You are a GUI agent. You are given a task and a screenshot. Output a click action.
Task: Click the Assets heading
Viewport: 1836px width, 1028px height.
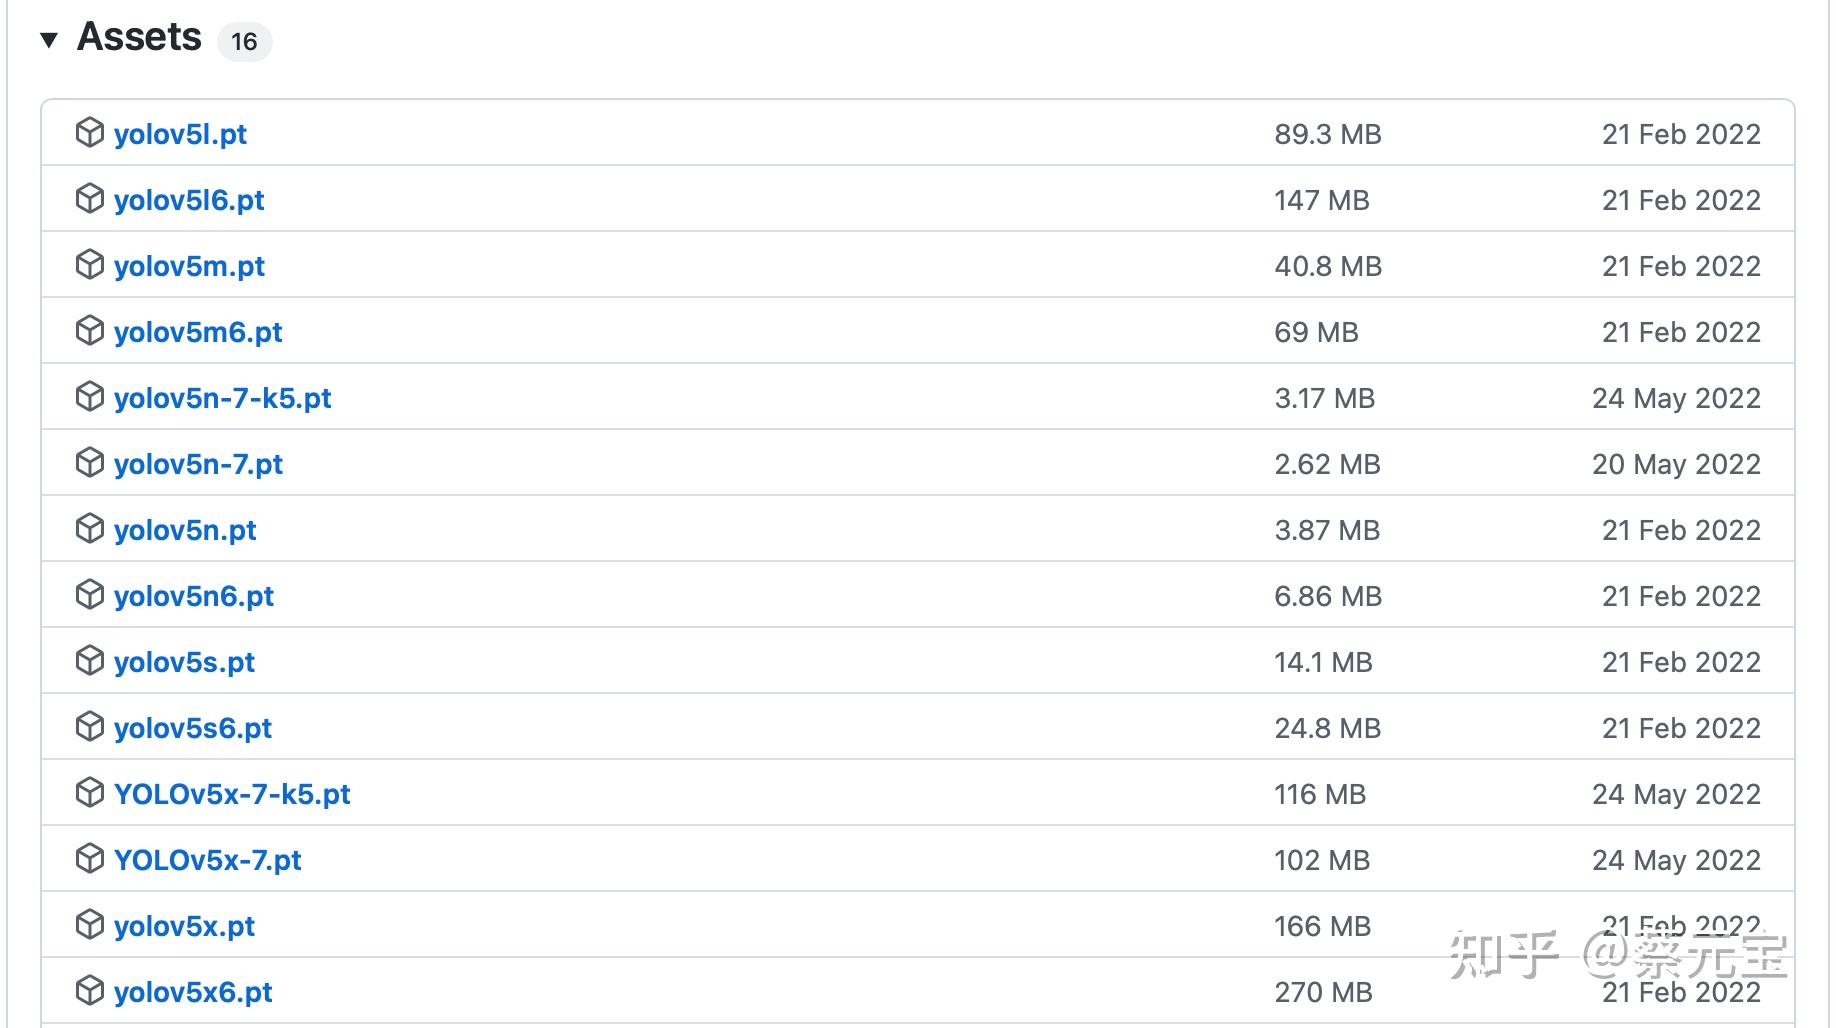139,37
